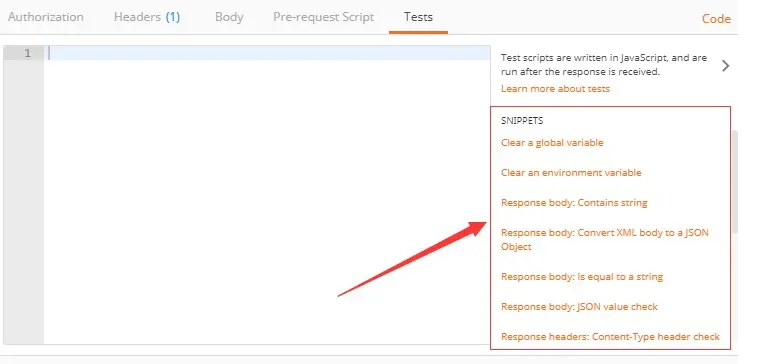Select the Body tab
Image resolution: width=761 pixels, height=364 pixels.
(x=229, y=17)
